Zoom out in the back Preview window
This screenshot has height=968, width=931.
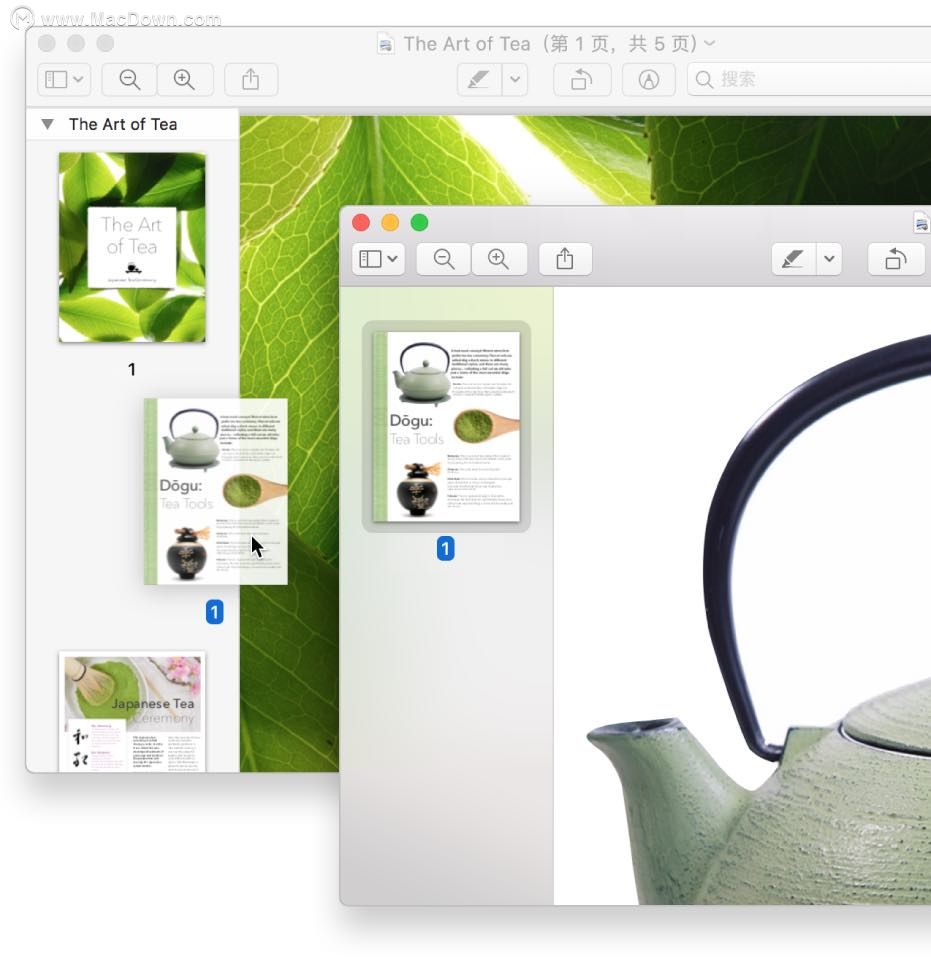tap(130, 80)
